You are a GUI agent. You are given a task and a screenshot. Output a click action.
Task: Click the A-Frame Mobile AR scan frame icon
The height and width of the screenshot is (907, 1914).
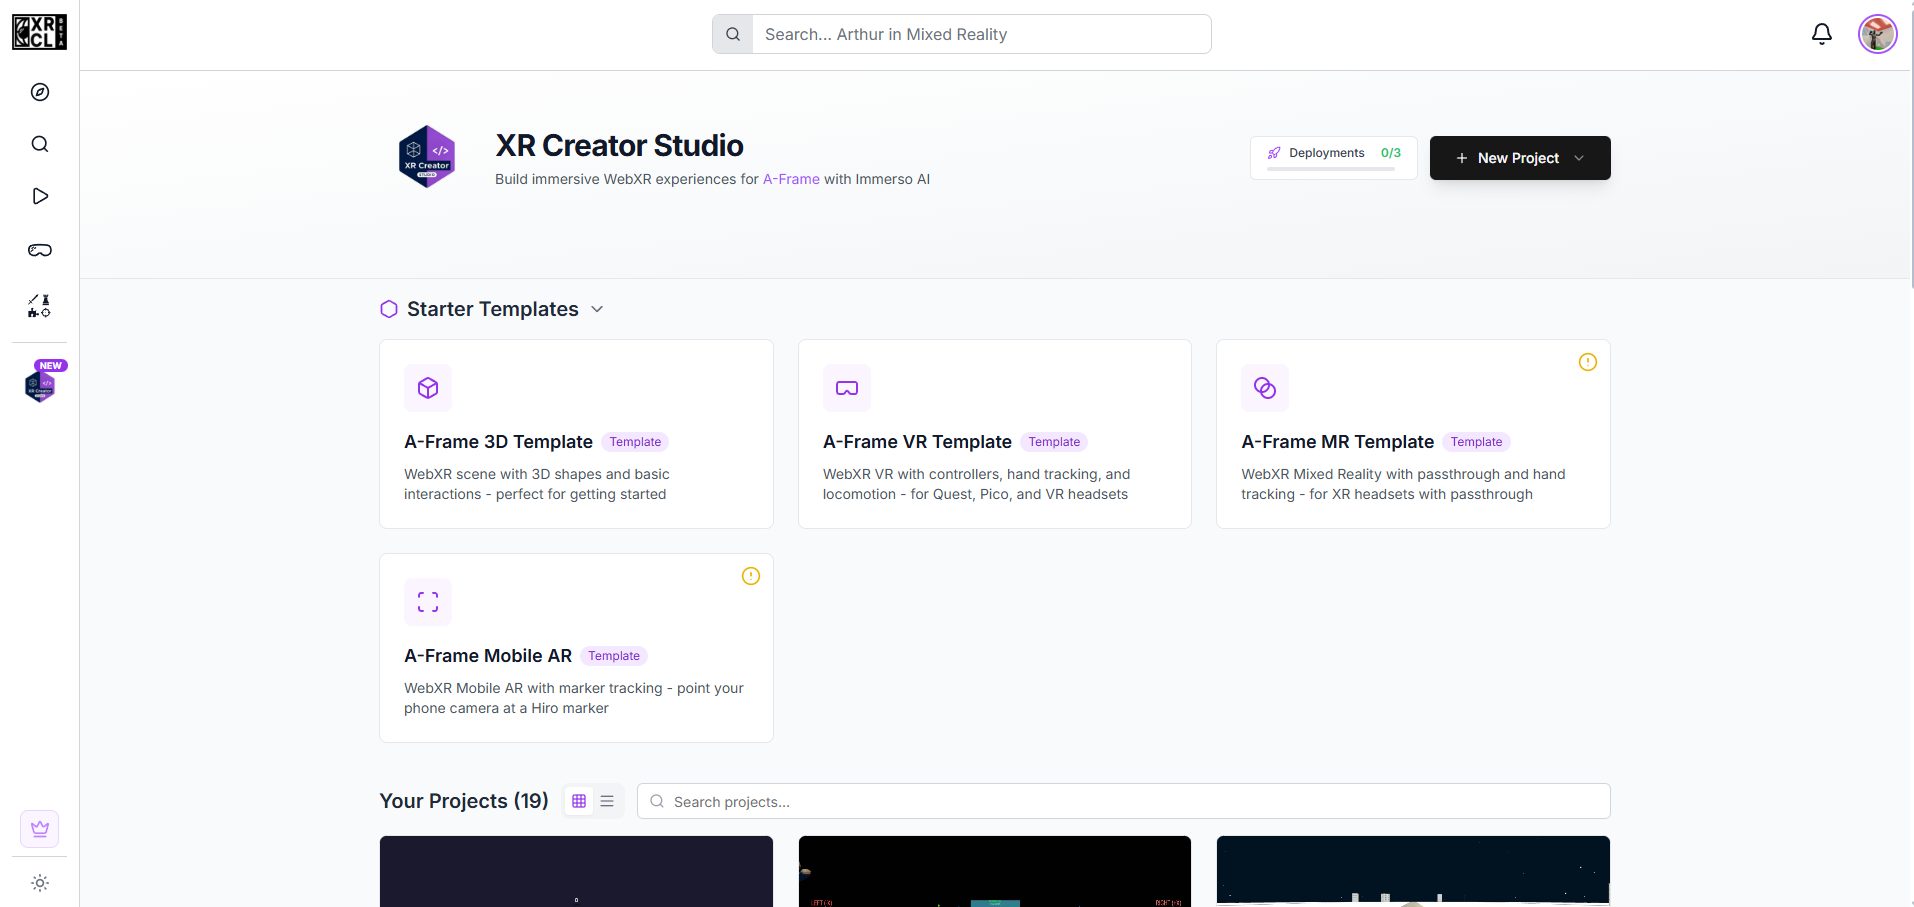(x=428, y=602)
